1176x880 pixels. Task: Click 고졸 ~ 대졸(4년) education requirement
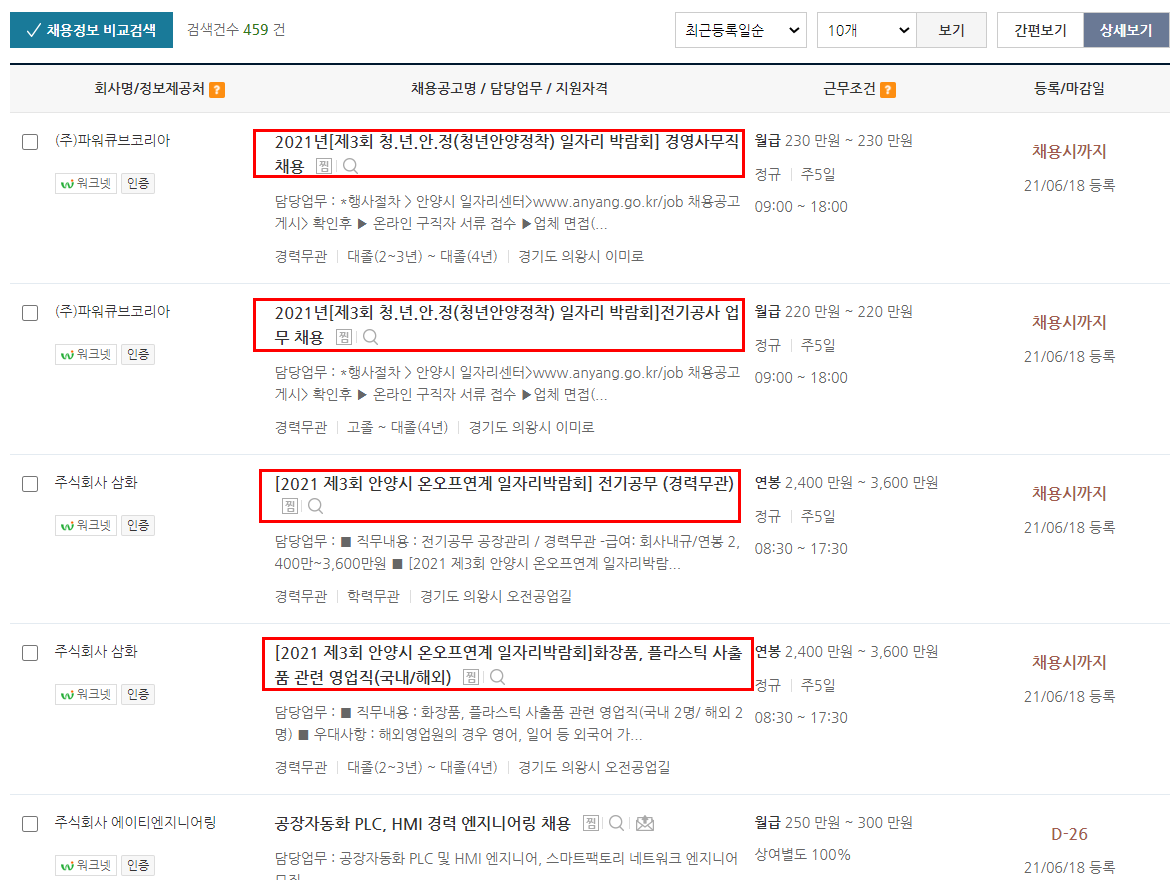(x=398, y=428)
